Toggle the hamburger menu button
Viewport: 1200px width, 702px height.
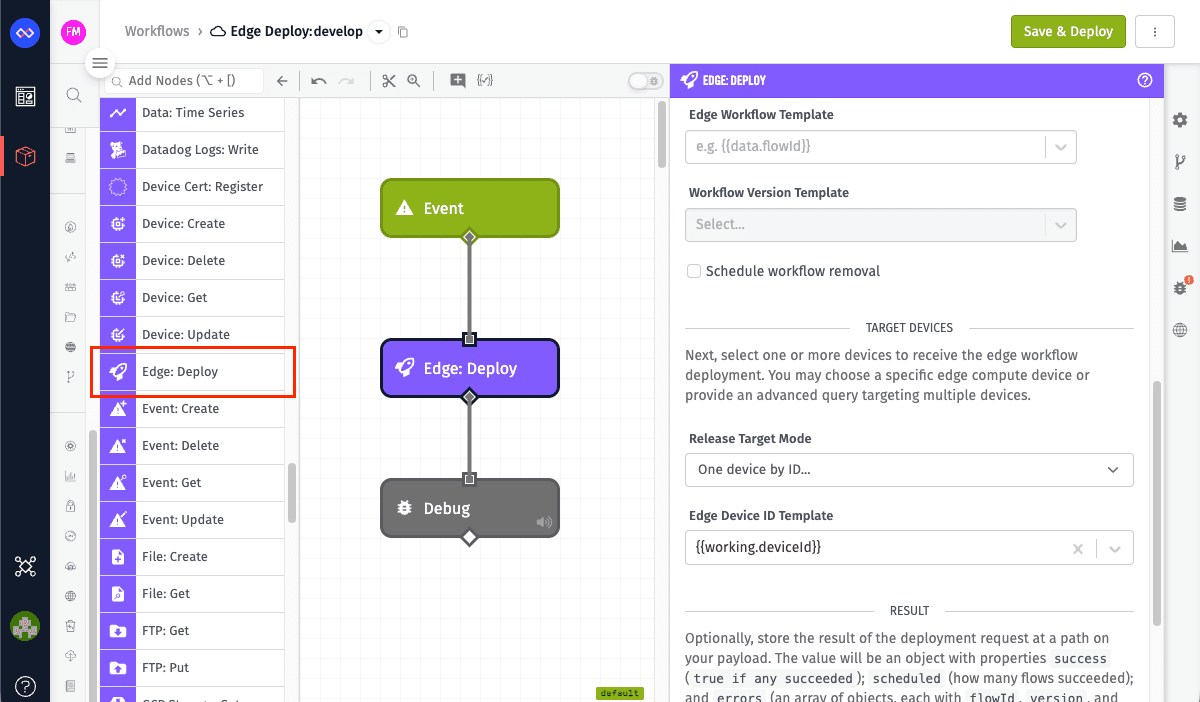click(x=99, y=63)
